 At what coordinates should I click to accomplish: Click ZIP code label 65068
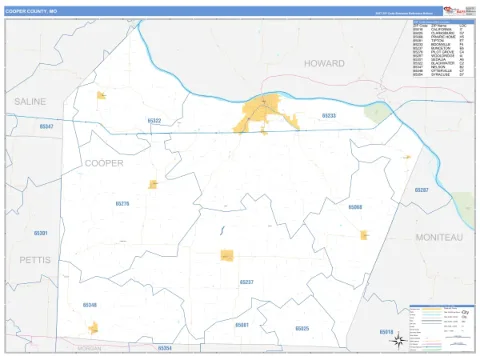tap(355, 207)
